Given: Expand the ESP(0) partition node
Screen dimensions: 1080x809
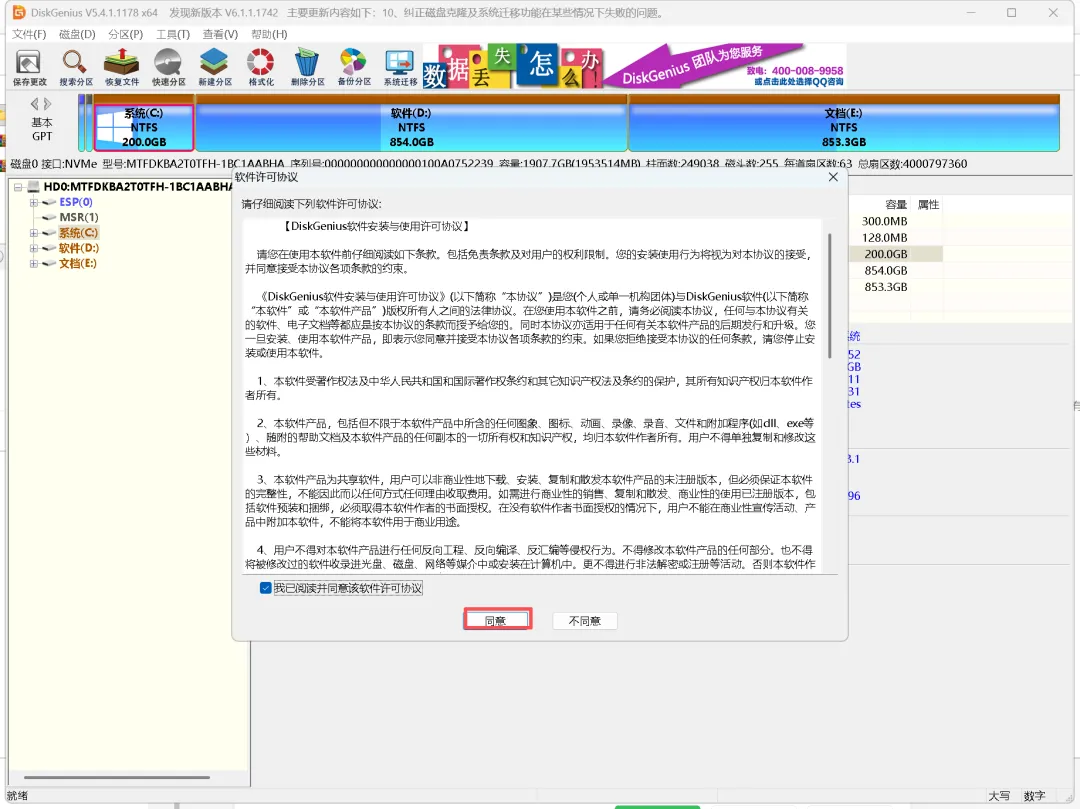Looking at the screenshot, I should pyautogui.click(x=33, y=202).
